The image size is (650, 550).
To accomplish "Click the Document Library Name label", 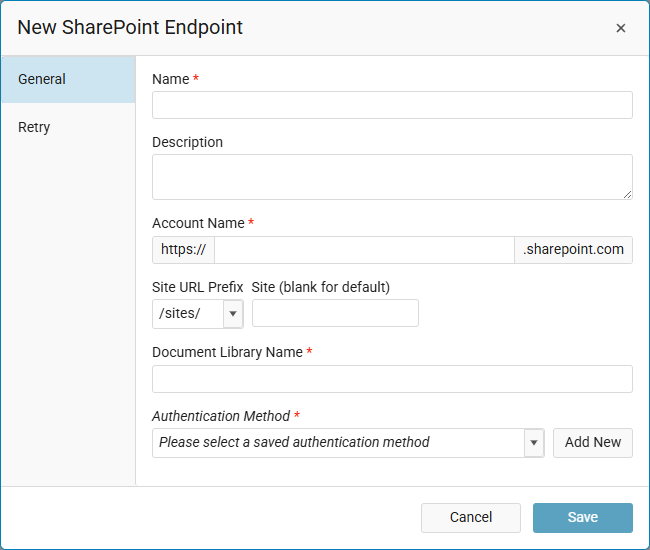I will pos(228,352).
